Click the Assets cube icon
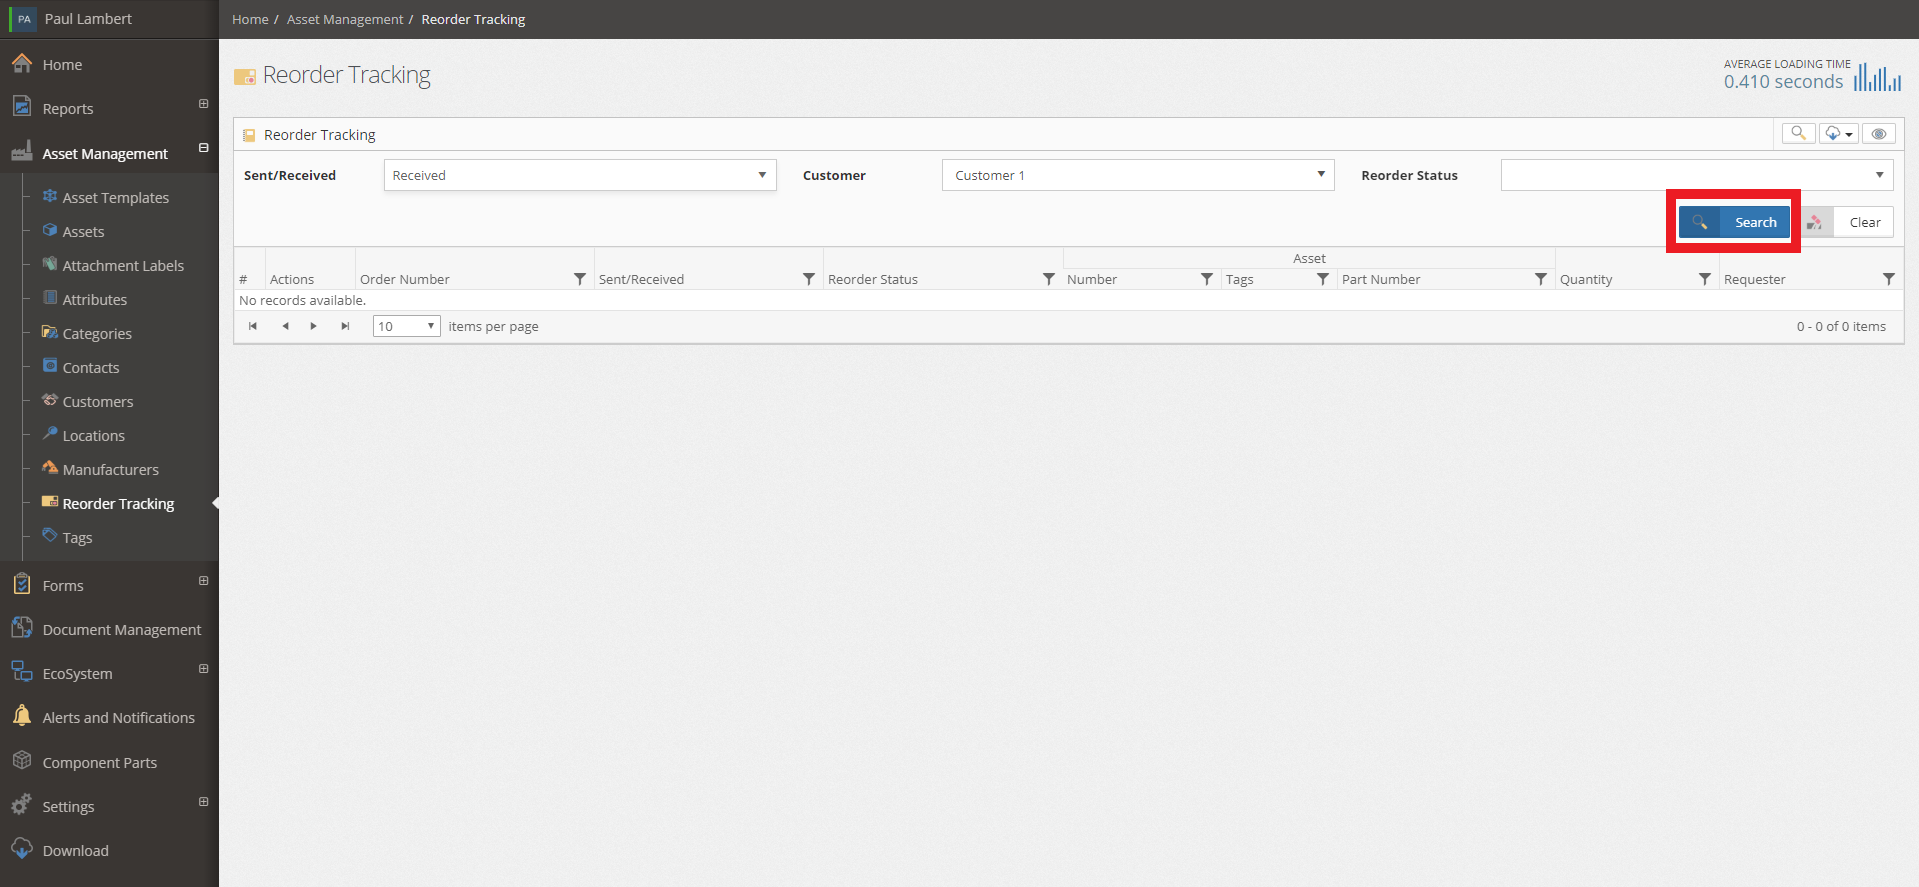This screenshot has height=887, width=1919. pyautogui.click(x=50, y=230)
